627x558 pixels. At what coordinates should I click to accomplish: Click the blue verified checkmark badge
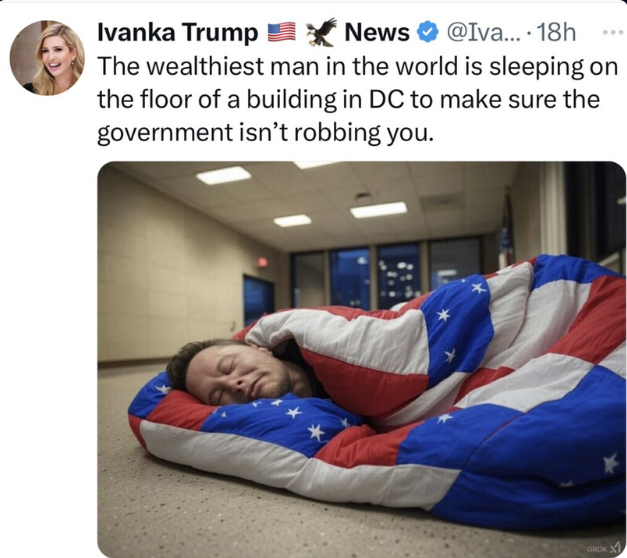(x=427, y=32)
